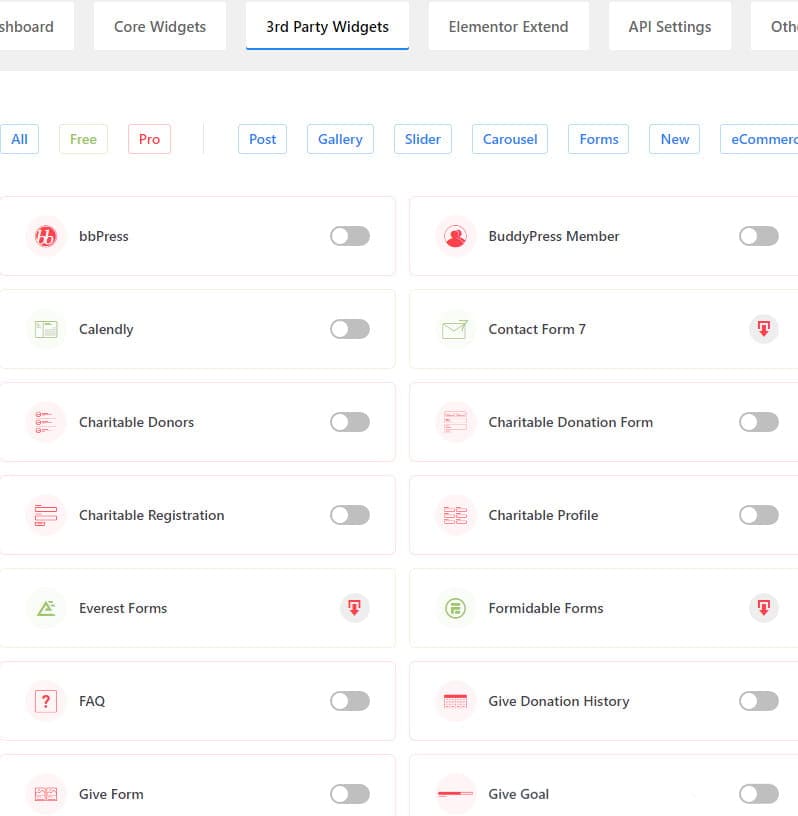Turn on the Calendly widget switch
The height and width of the screenshot is (816, 798).
click(350, 329)
